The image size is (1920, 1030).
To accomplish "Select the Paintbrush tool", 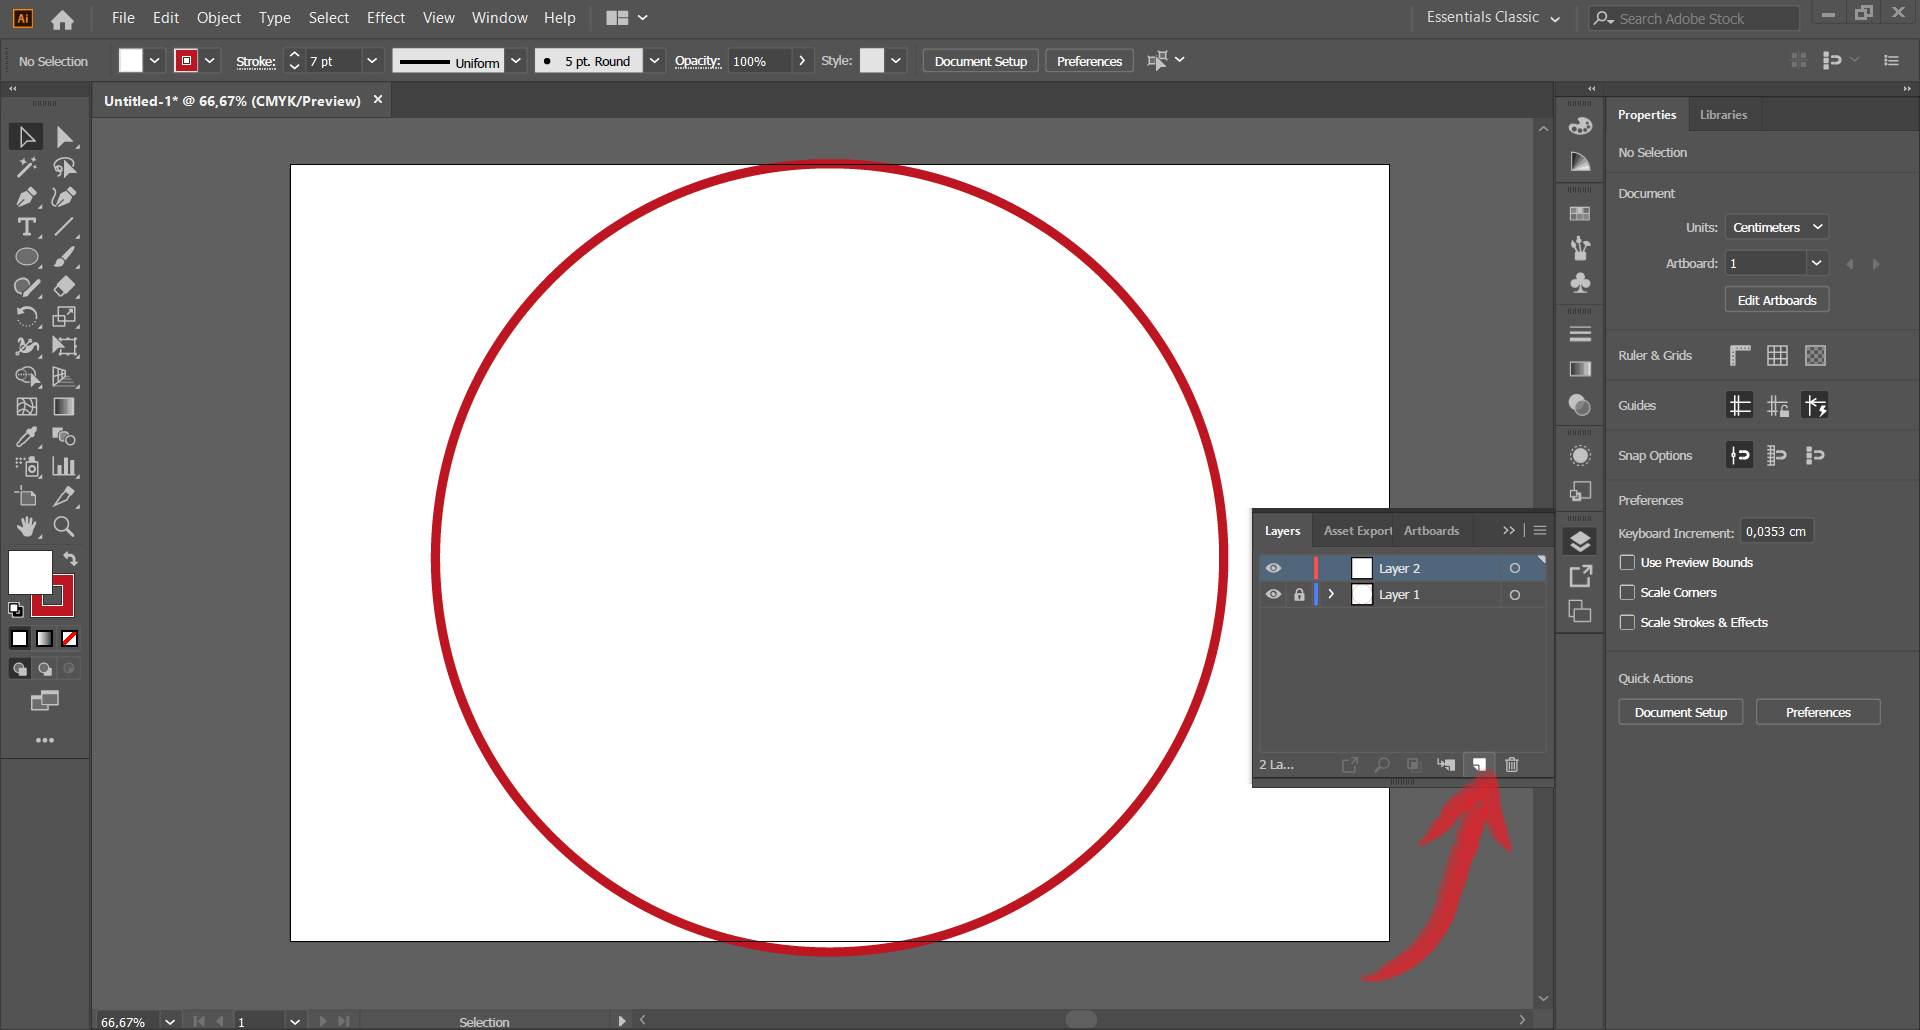I will coord(65,257).
